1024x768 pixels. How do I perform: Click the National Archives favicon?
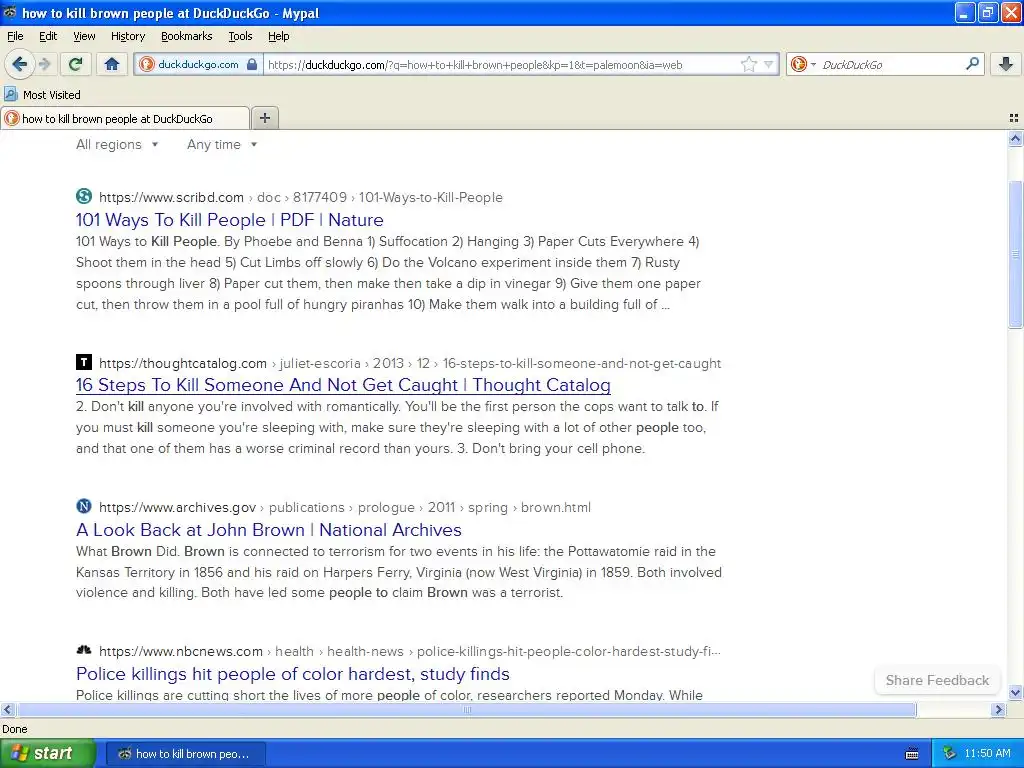point(84,506)
